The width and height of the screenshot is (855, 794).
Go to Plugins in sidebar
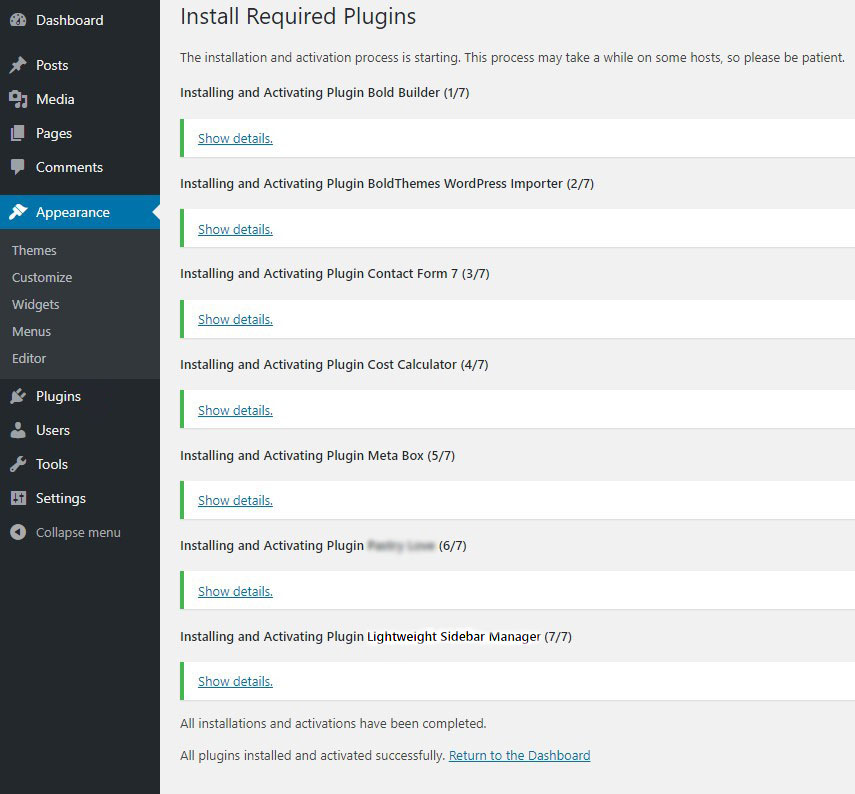[x=58, y=396]
